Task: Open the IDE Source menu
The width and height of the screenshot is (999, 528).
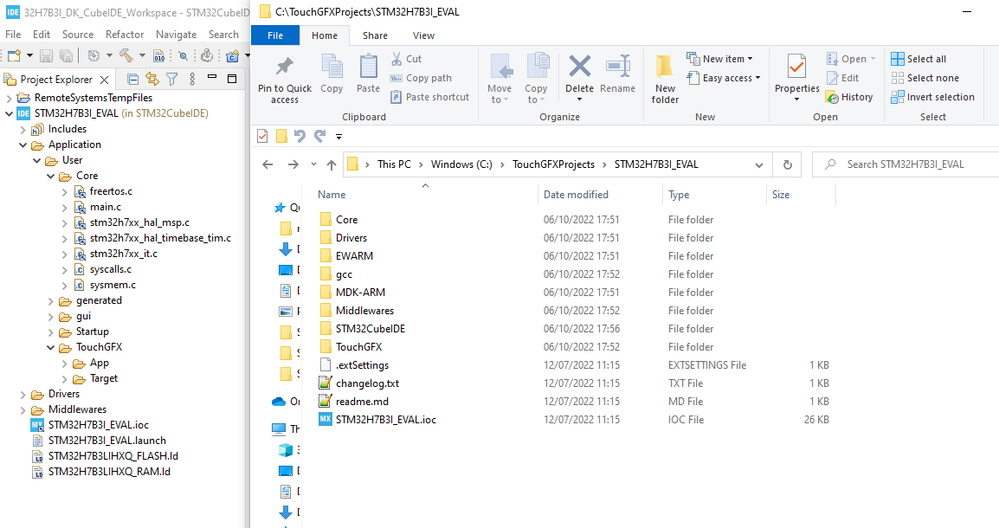Action: point(78,34)
